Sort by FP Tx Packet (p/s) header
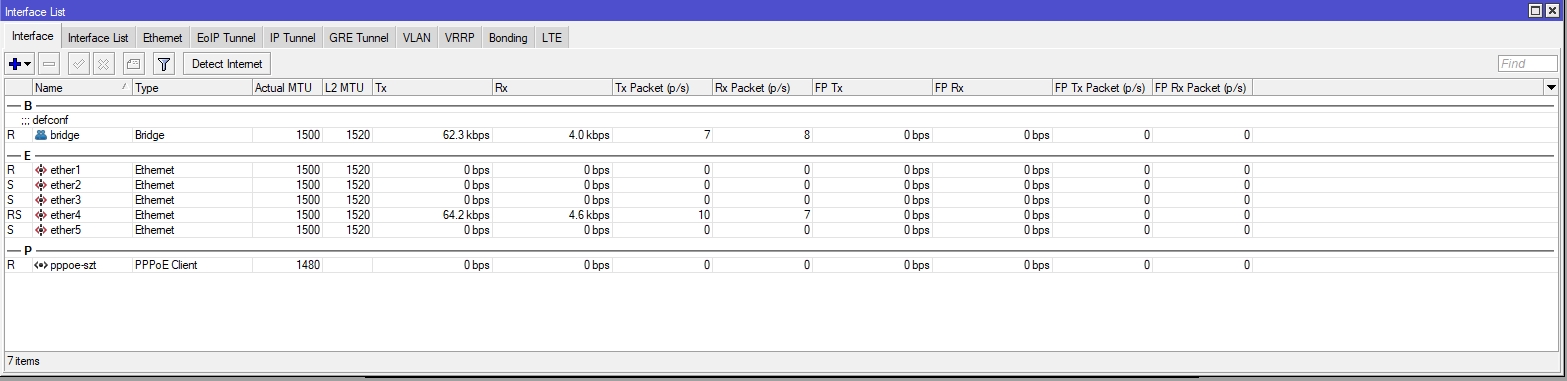The image size is (1567, 381). coord(1102,88)
